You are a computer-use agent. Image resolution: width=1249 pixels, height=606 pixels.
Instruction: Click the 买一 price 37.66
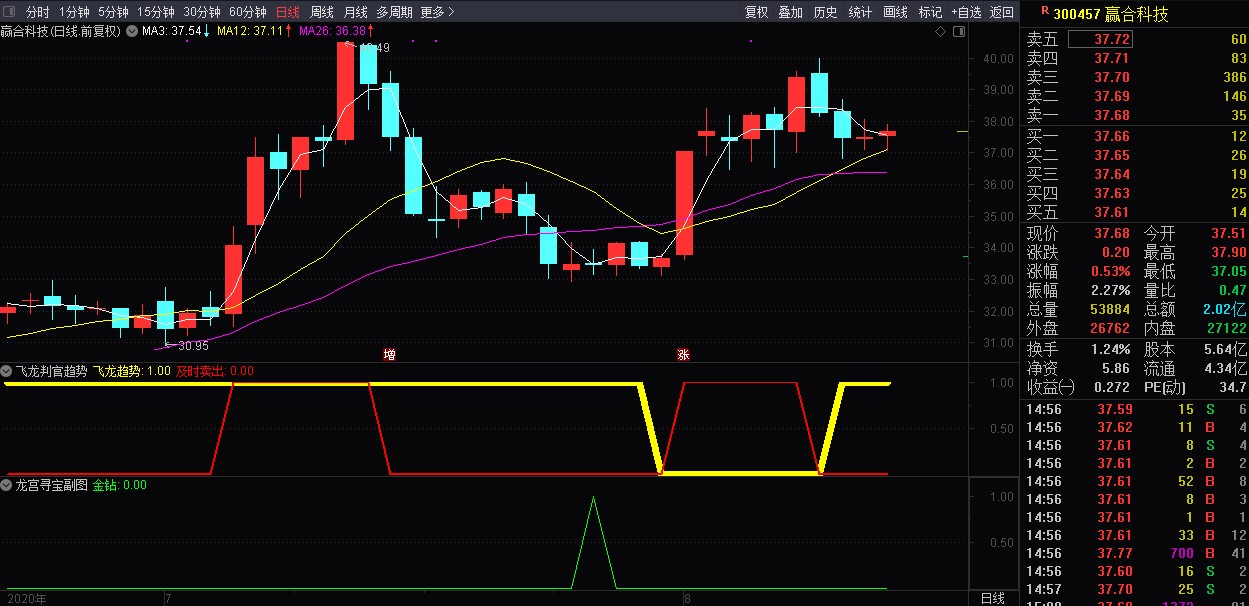pos(1112,136)
